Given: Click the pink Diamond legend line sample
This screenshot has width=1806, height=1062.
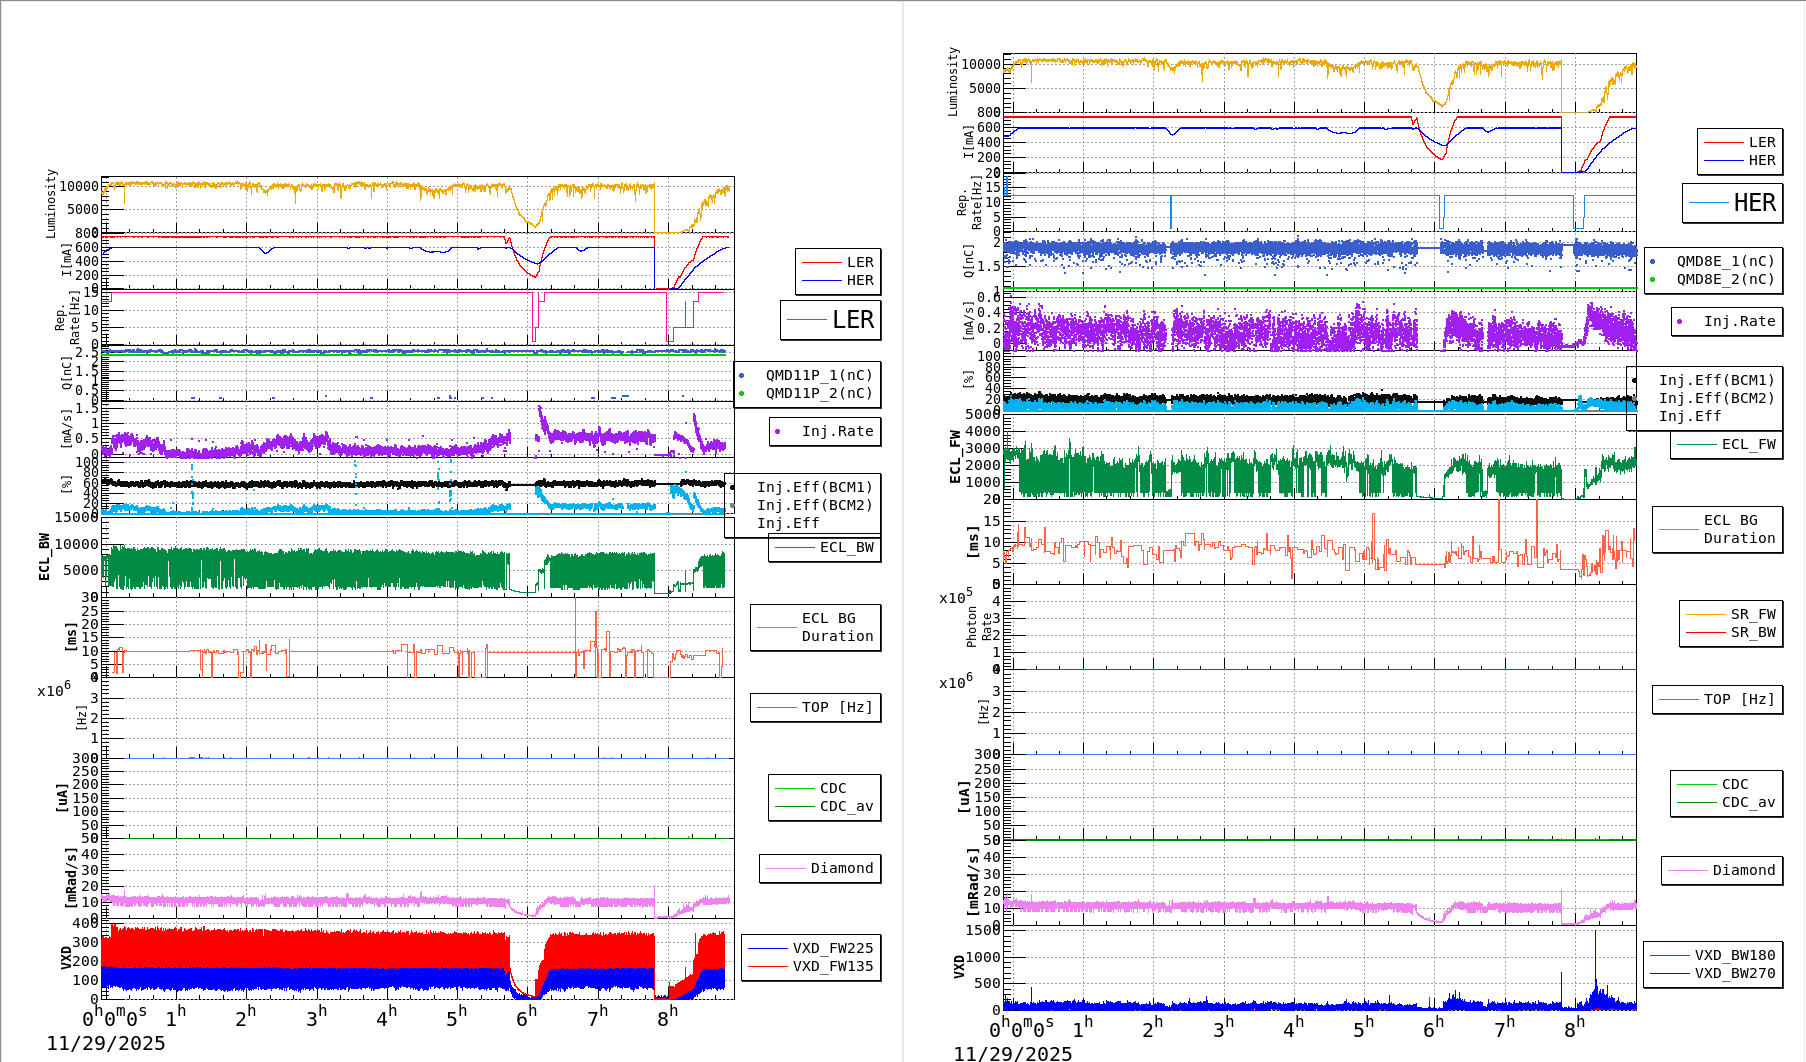Looking at the screenshot, I should point(788,869).
